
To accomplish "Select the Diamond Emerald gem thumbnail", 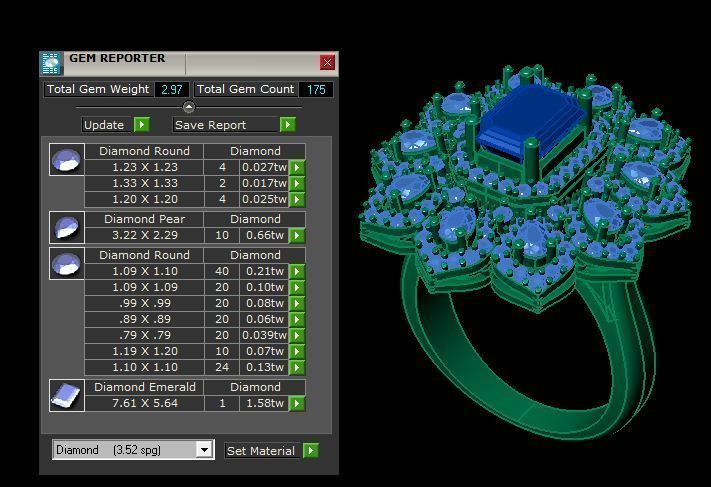I will (67, 395).
